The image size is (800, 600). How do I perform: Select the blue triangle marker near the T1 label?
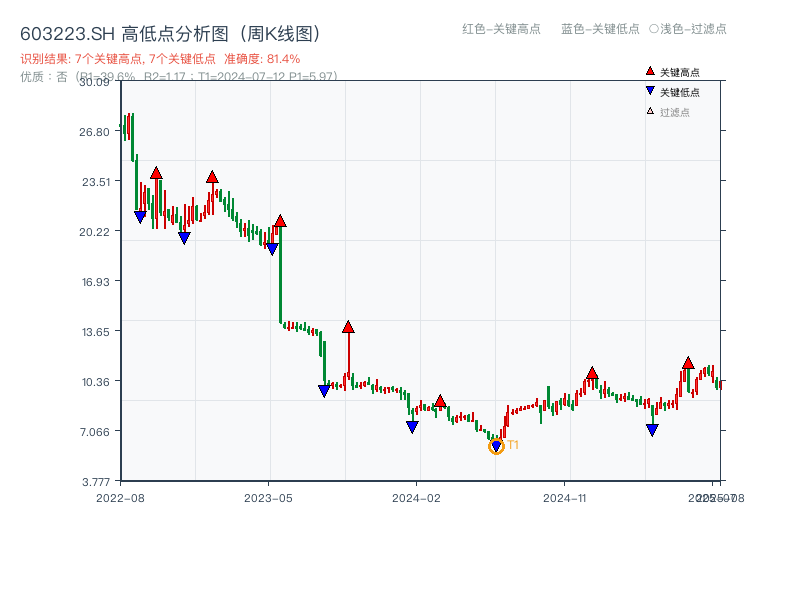click(495, 444)
